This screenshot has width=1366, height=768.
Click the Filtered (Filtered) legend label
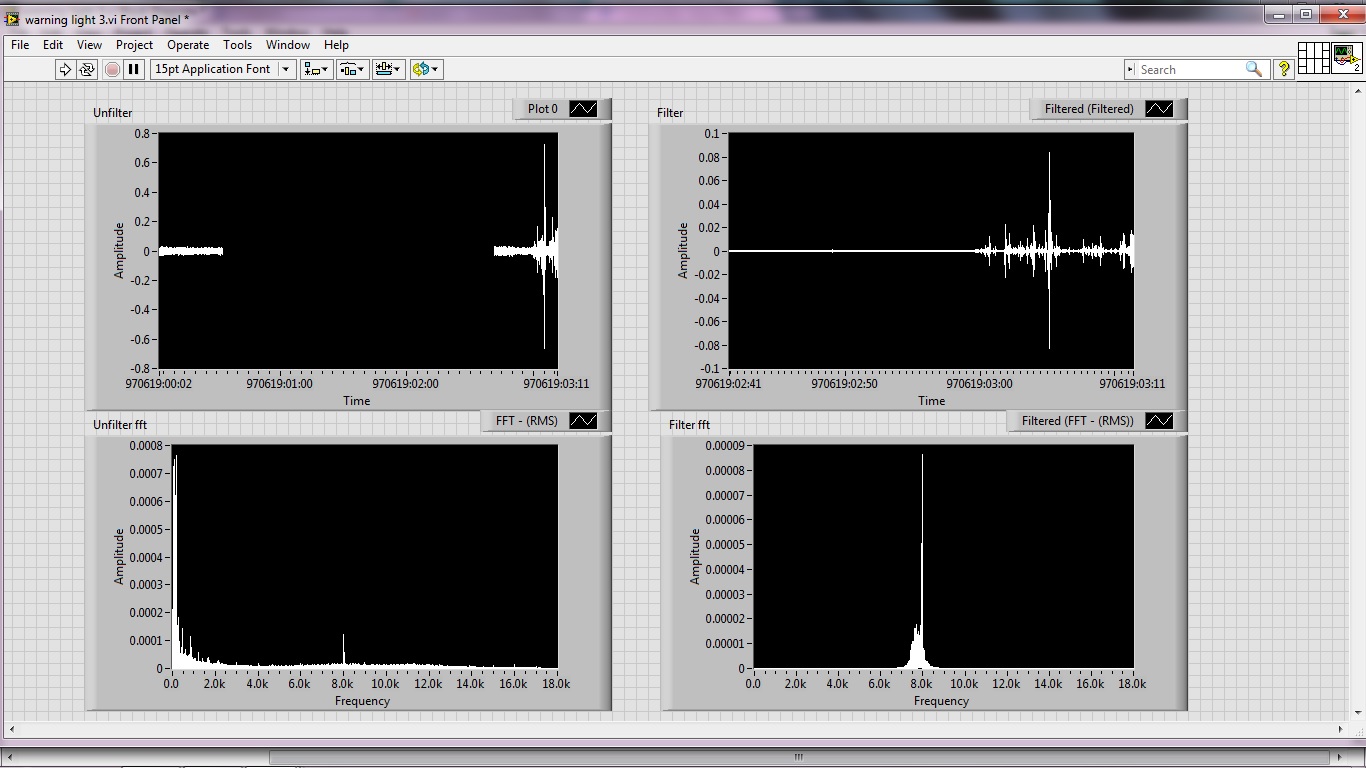(x=1089, y=109)
